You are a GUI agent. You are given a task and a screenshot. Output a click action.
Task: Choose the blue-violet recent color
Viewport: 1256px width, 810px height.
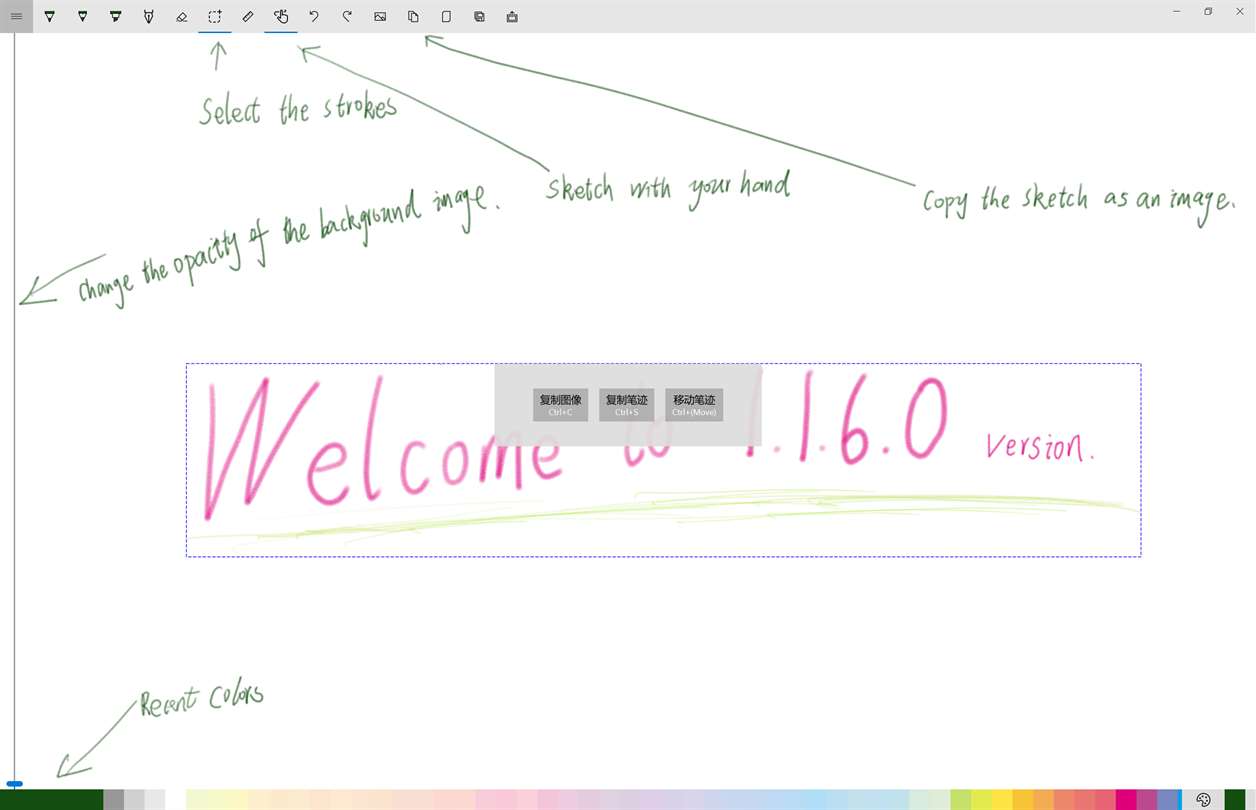pyautogui.click(x=1168, y=799)
